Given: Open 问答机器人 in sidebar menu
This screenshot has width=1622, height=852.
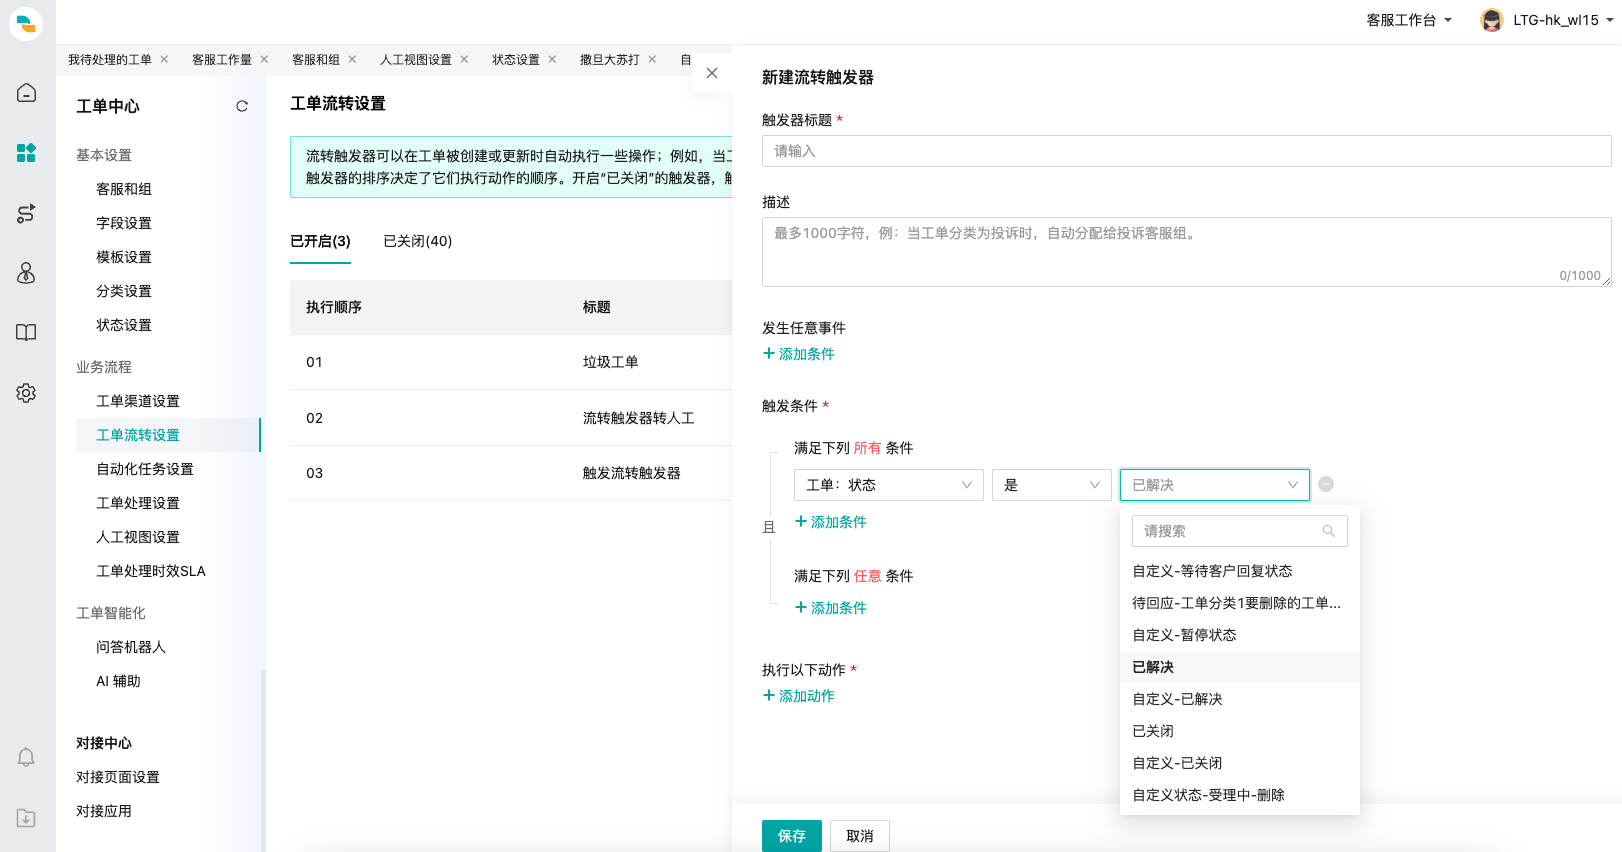Looking at the screenshot, I should [x=131, y=647].
